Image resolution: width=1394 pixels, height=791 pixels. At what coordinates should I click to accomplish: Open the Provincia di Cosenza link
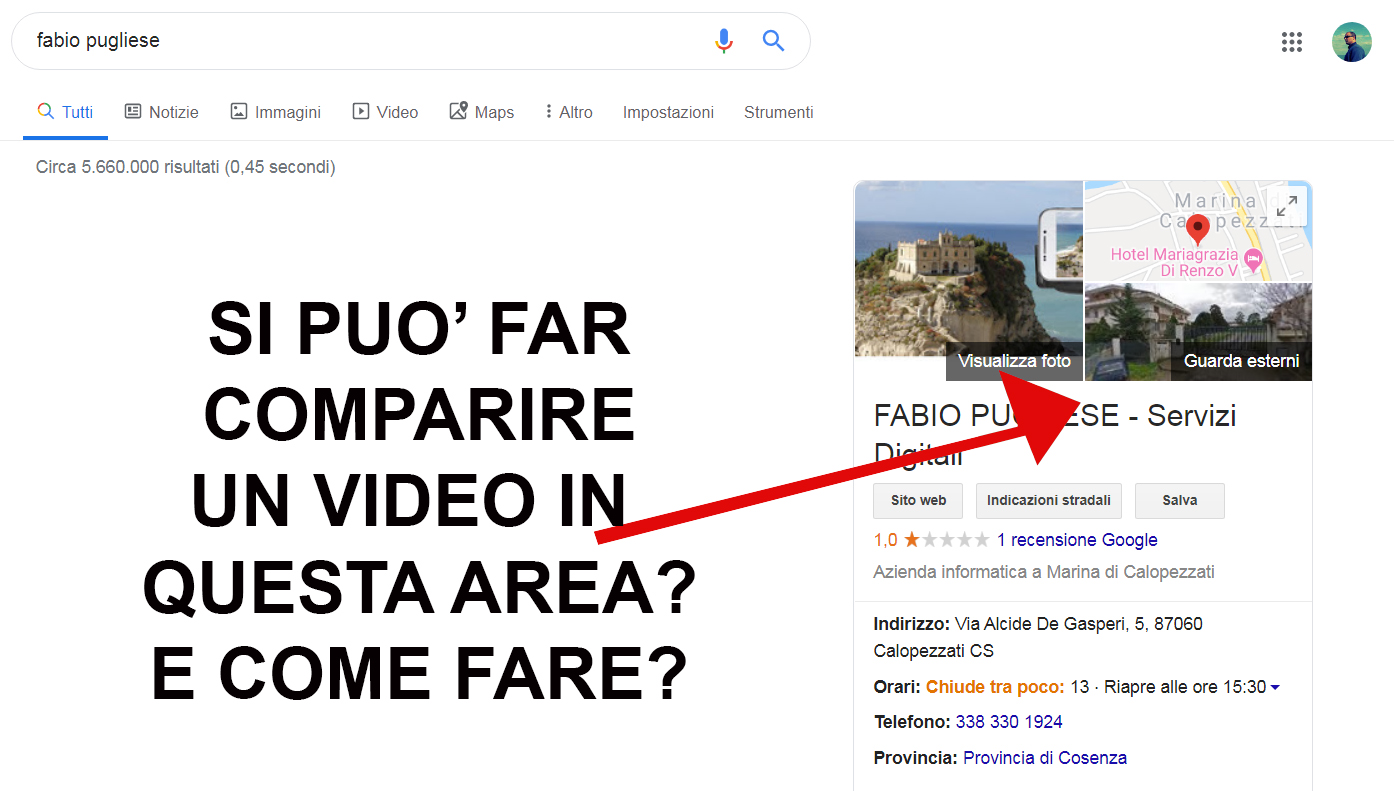[1045, 758]
